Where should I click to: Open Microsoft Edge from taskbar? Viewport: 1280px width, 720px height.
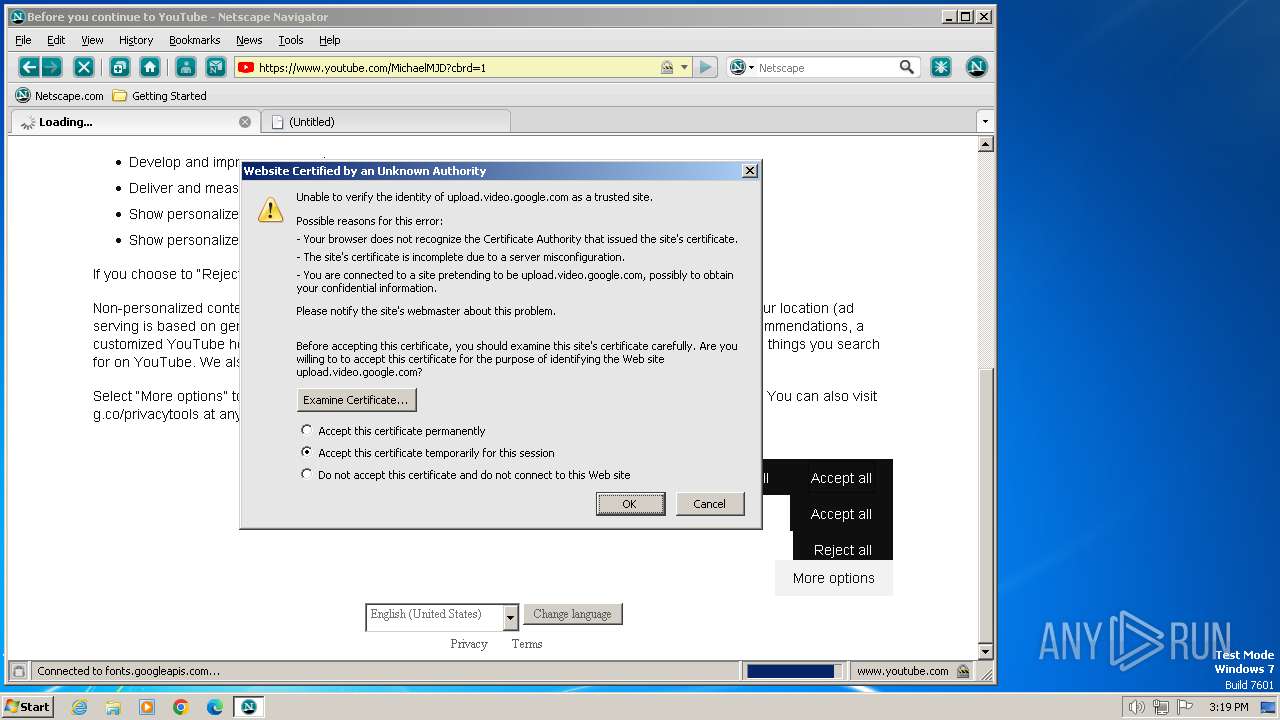coord(215,707)
